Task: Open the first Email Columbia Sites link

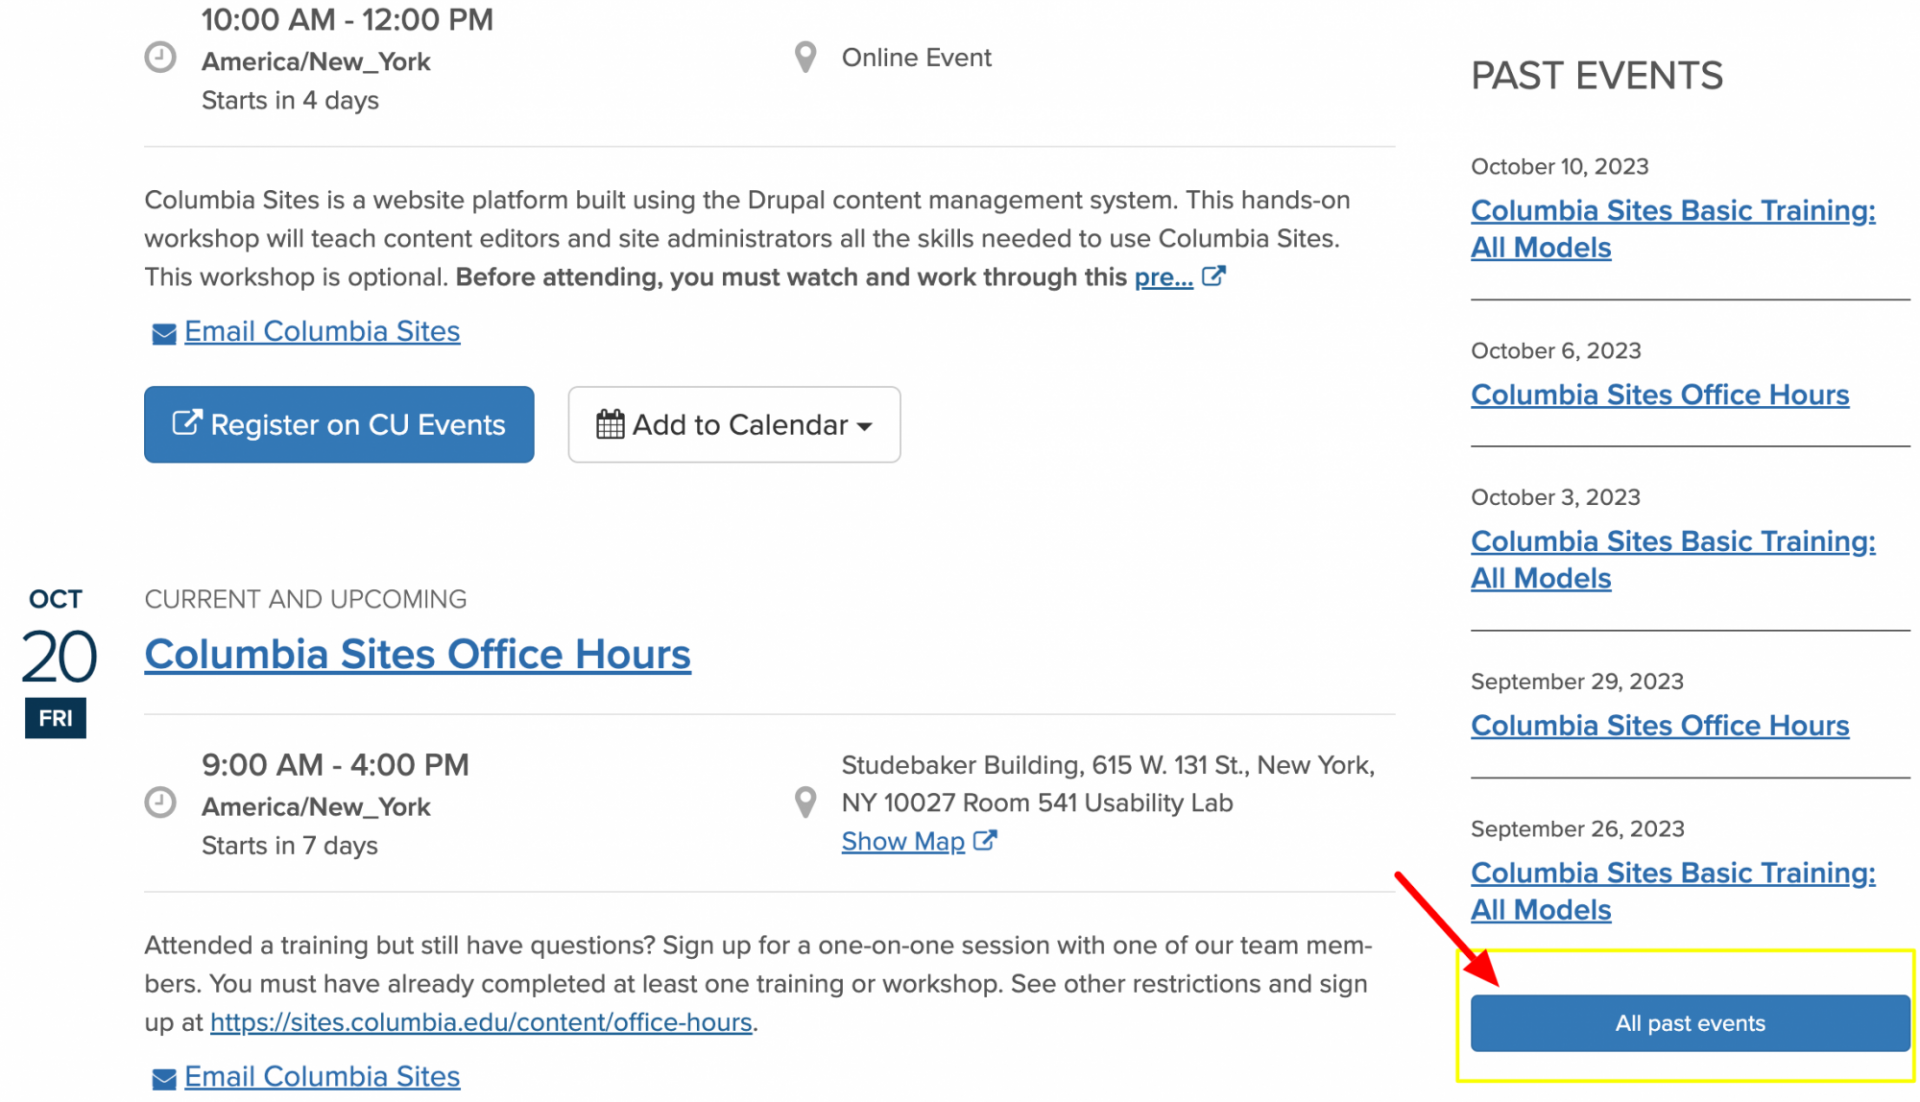Action: 322,331
